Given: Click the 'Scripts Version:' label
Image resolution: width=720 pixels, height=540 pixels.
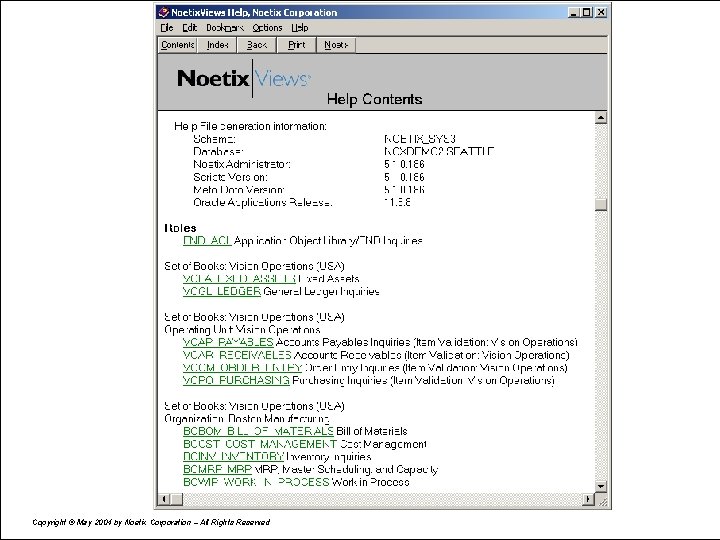Looking at the screenshot, I should tap(230, 177).
